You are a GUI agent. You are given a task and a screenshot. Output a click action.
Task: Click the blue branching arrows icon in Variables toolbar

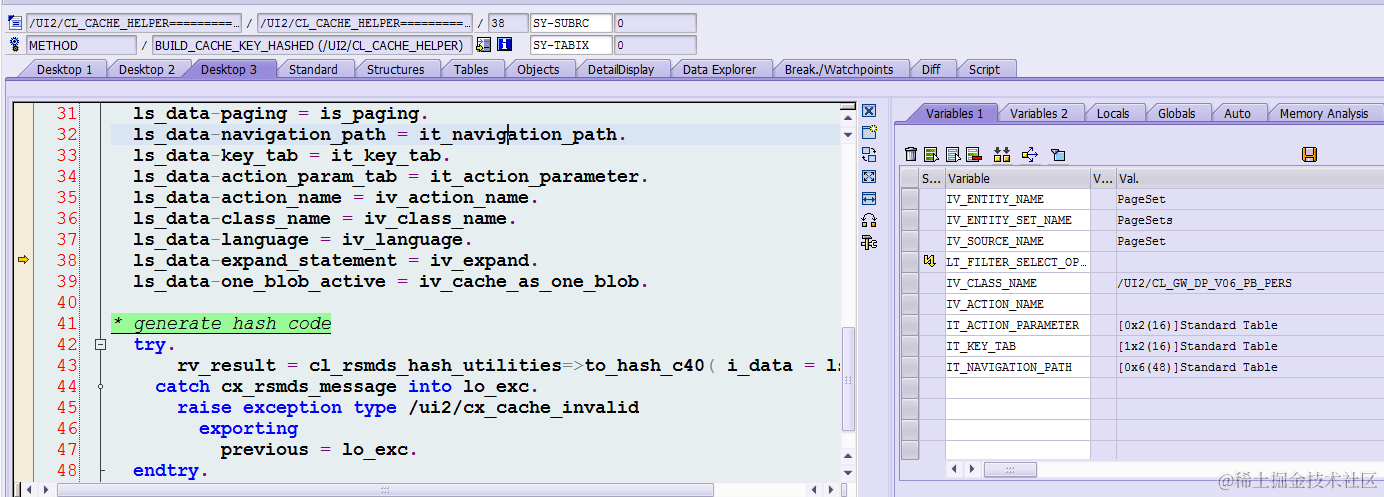tap(1030, 154)
